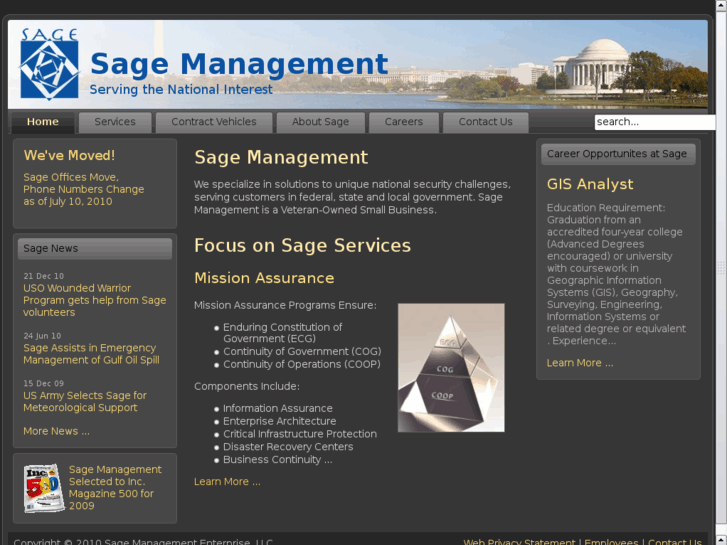This screenshot has height=545, width=727.
Task: Click Career Opportunites at Sage header
Action: pos(618,154)
